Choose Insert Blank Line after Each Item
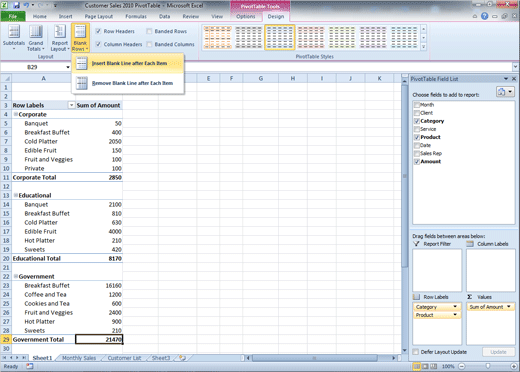Viewport: 520px width, 372px height. (128, 63)
